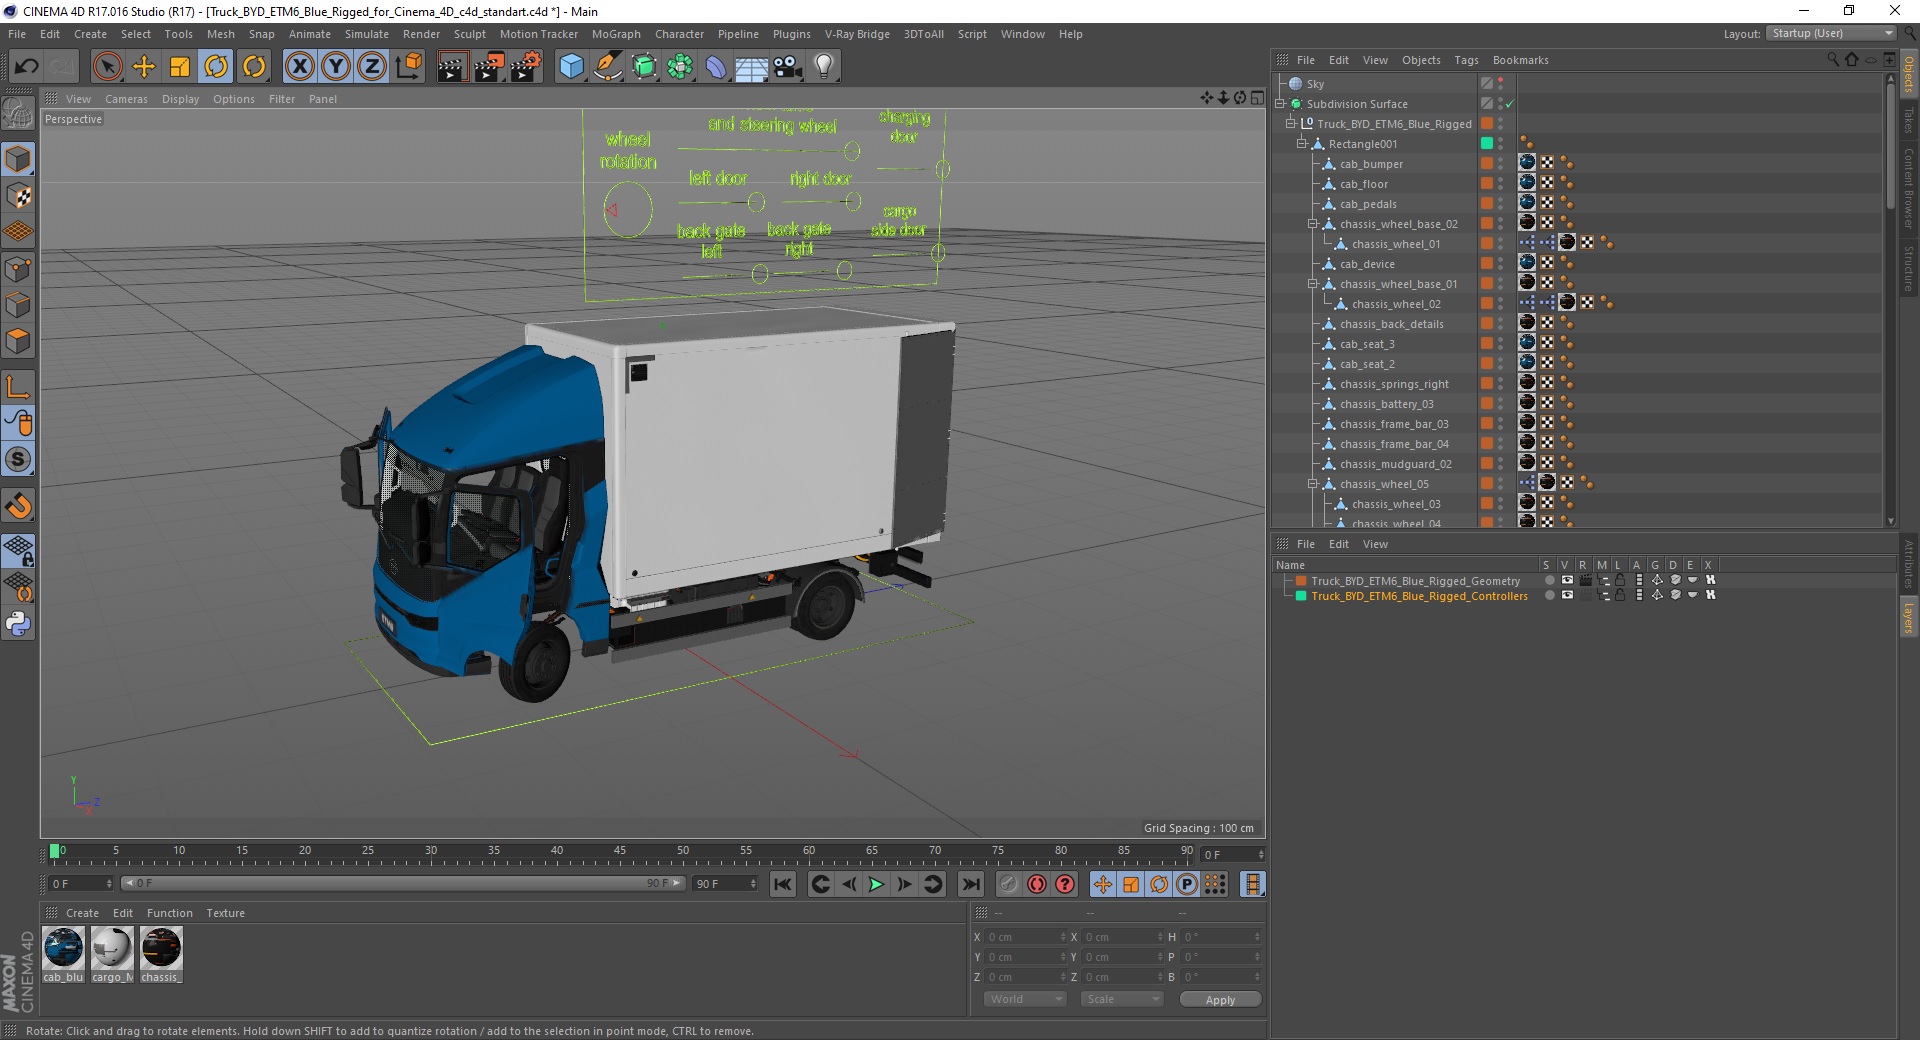1920x1040 pixels.
Task: Collapse the Subdivision Surface tree node
Action: click(x=1279, y=104)
